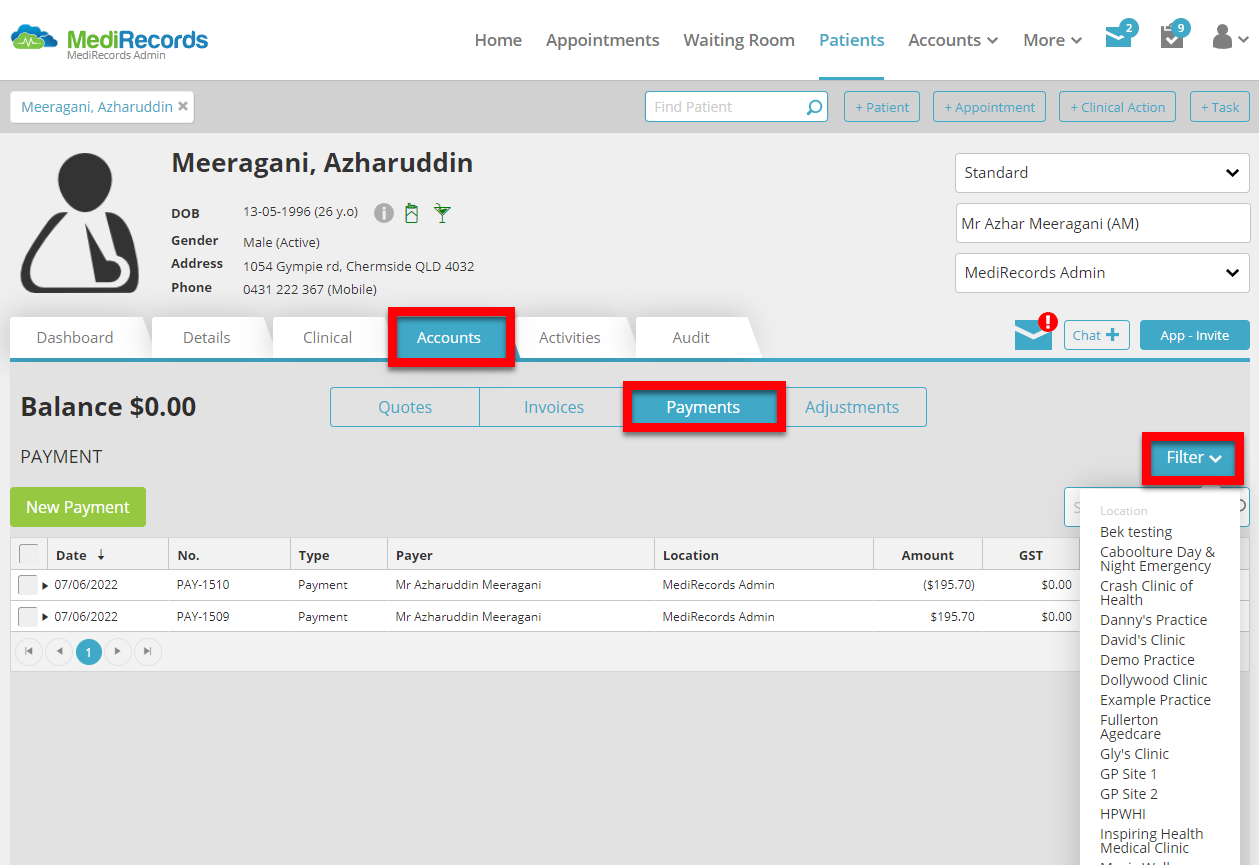Select David's Clinic in location filter
This screenshot has width=1259, height=865.
point(1142,640)
